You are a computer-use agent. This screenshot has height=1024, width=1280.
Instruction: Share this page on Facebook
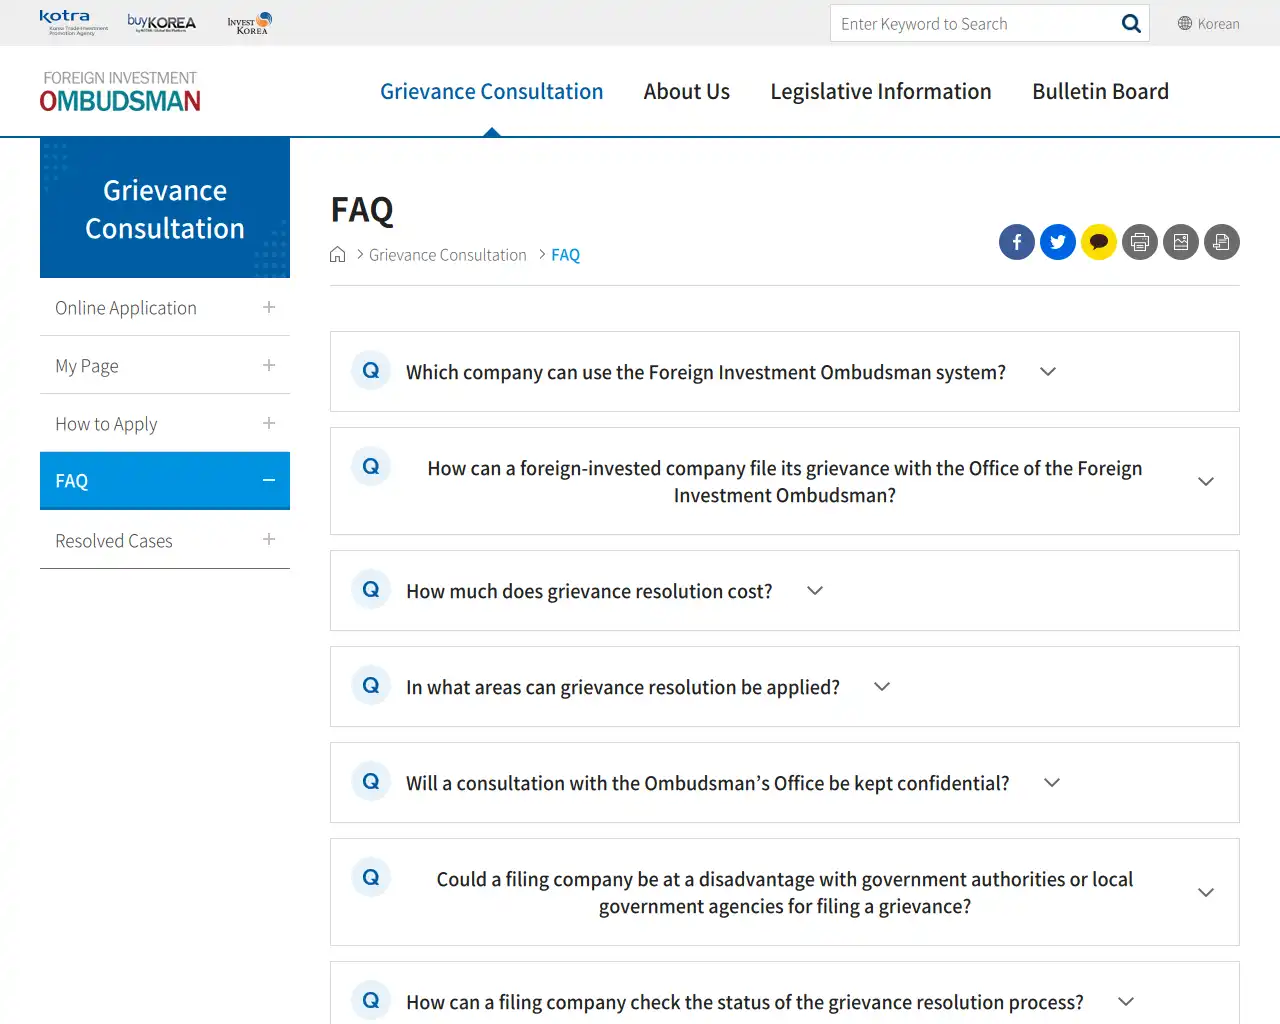pyautogui.click(x=1016, y=242)
